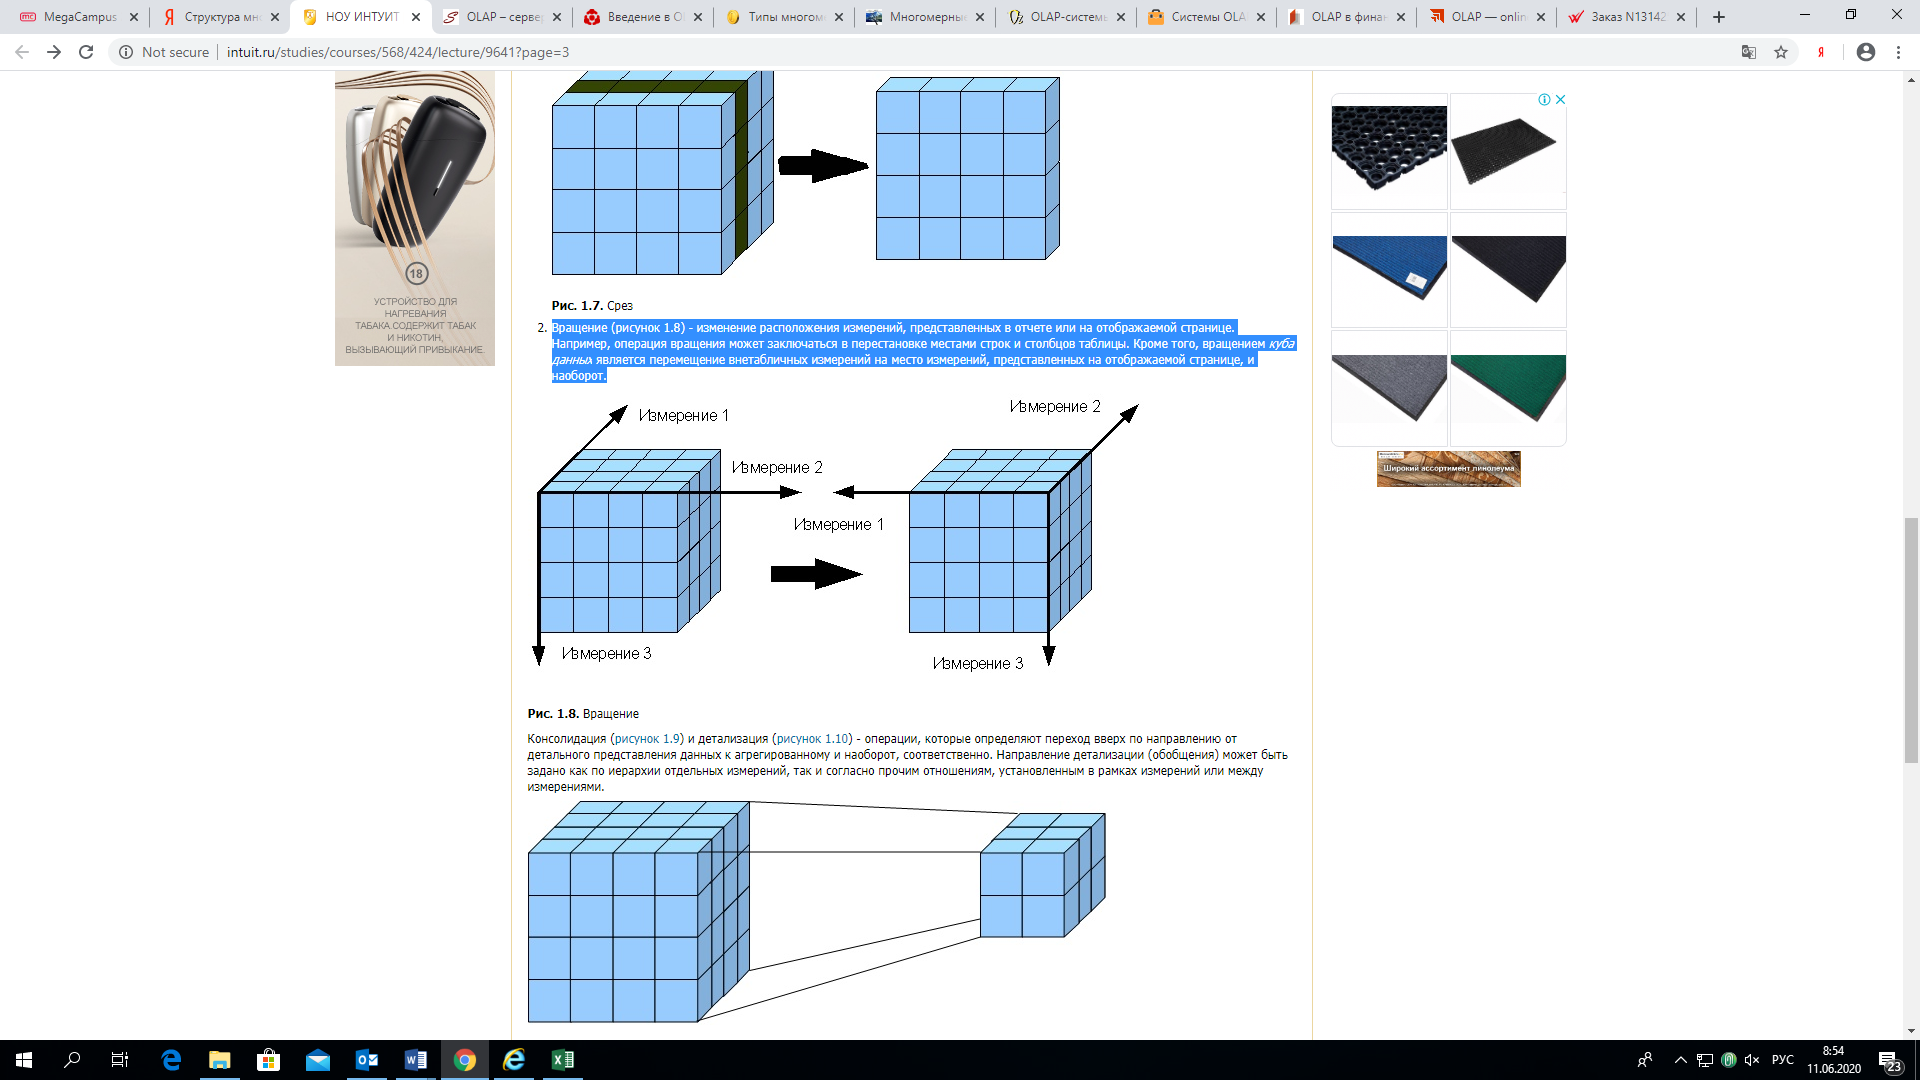Bookmark this page with star icon
This screenshot has height=1080, width=1920.
pyautogui.click(x=1781, y=52)
